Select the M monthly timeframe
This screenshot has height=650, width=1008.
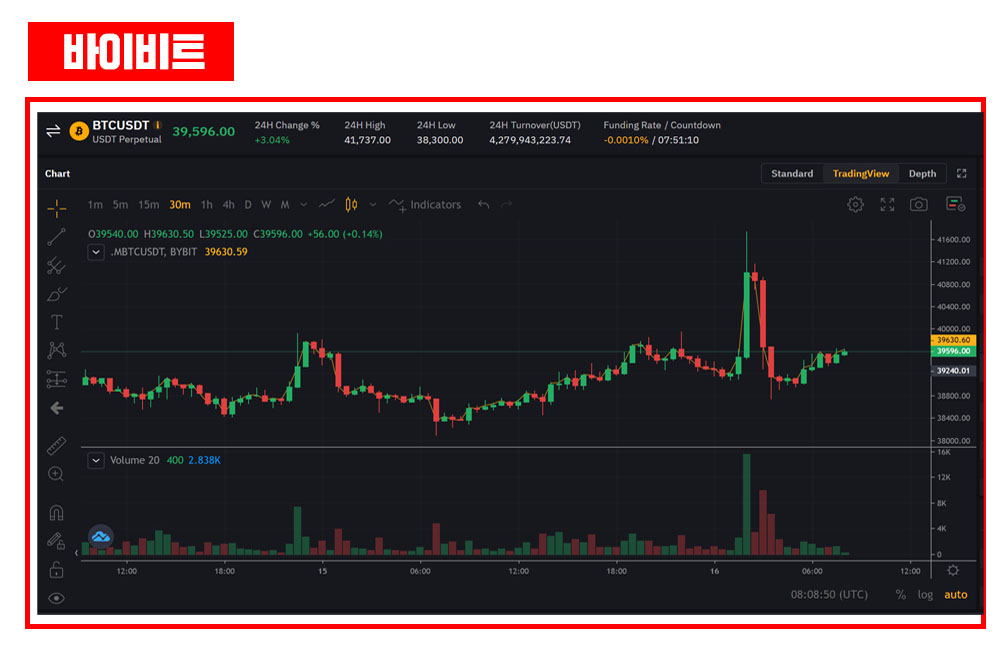coord(285,204)
